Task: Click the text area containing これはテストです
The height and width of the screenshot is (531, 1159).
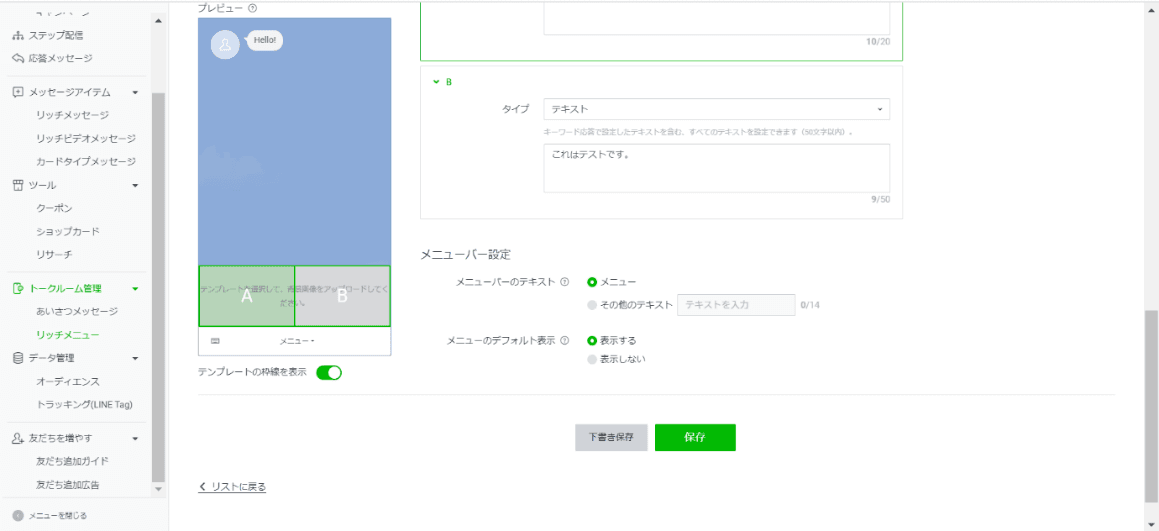Action: [x=716, y=168]
